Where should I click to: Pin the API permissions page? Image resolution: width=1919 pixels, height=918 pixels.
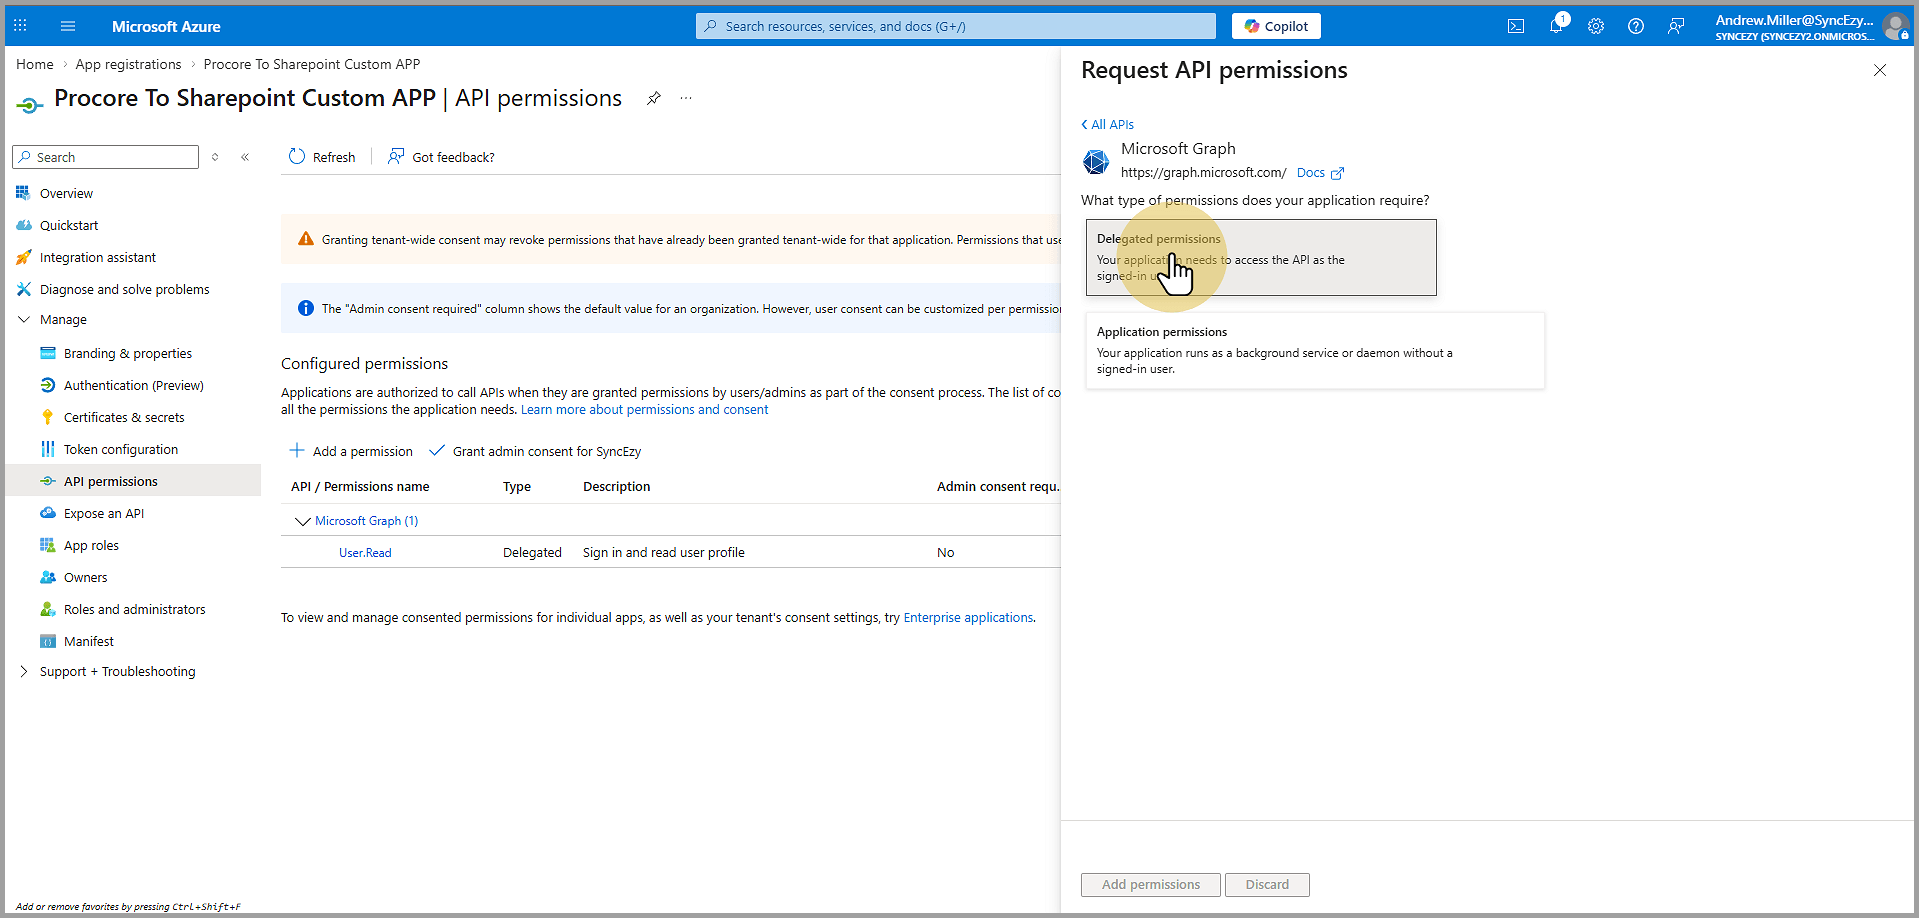pyautogui.click(x=653, y=98)
